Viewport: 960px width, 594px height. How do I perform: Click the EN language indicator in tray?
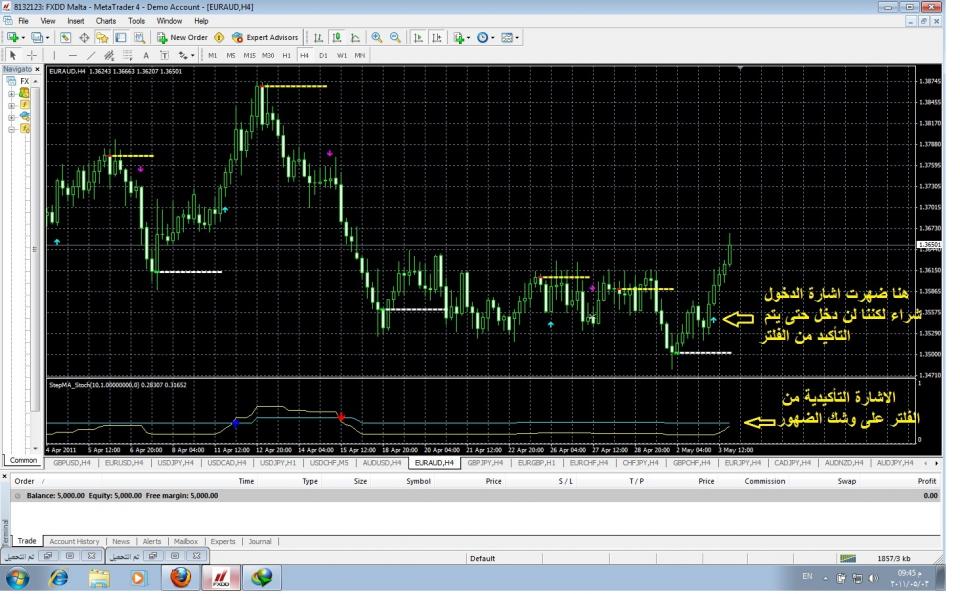pos(808,576)
